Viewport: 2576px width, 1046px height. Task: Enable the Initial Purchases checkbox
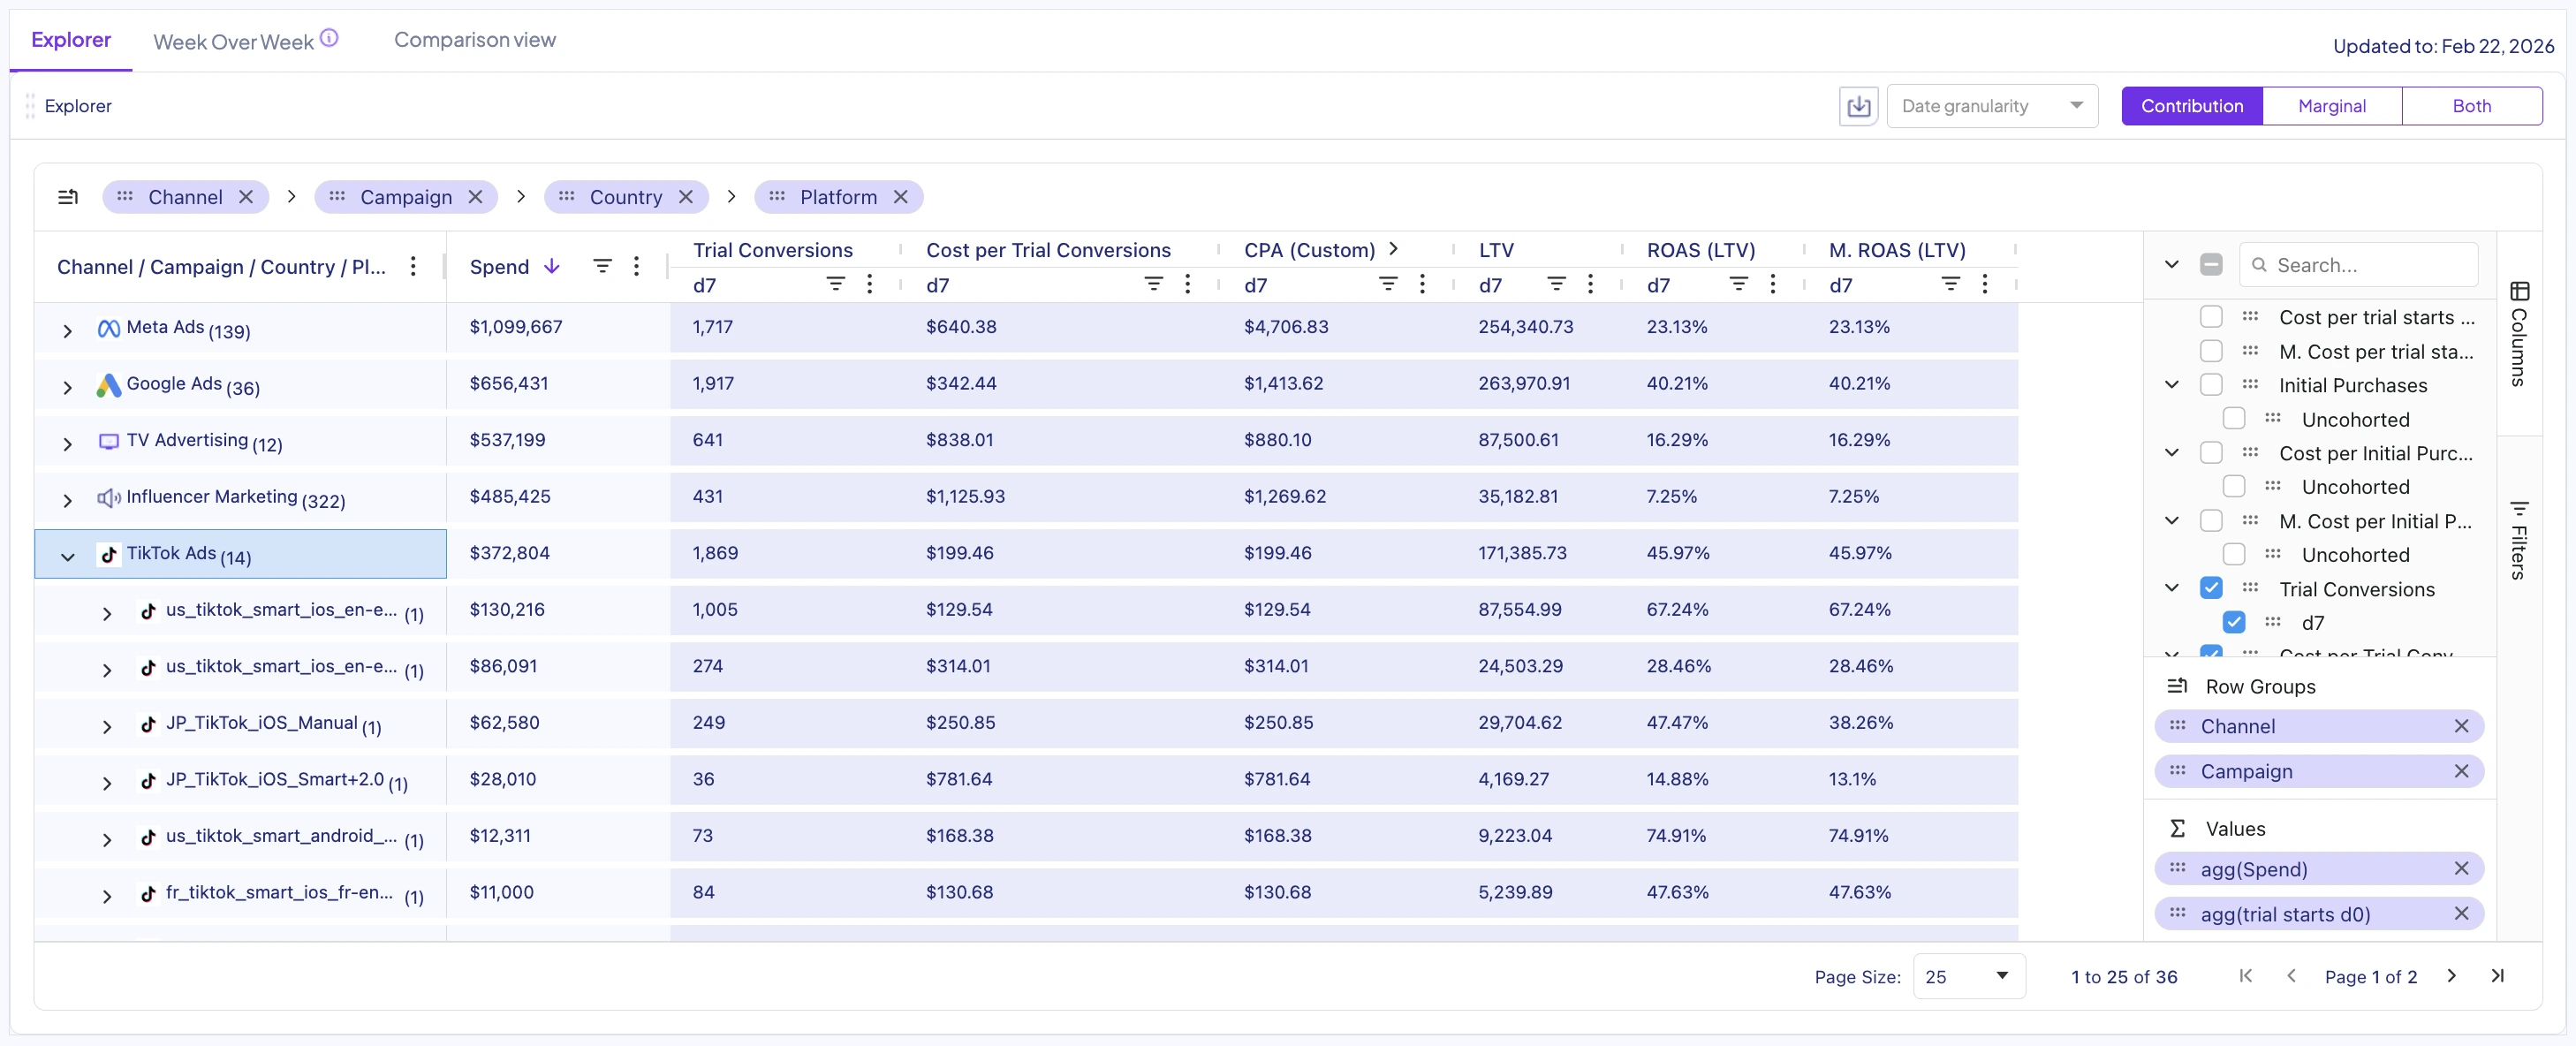(2212, 384)
